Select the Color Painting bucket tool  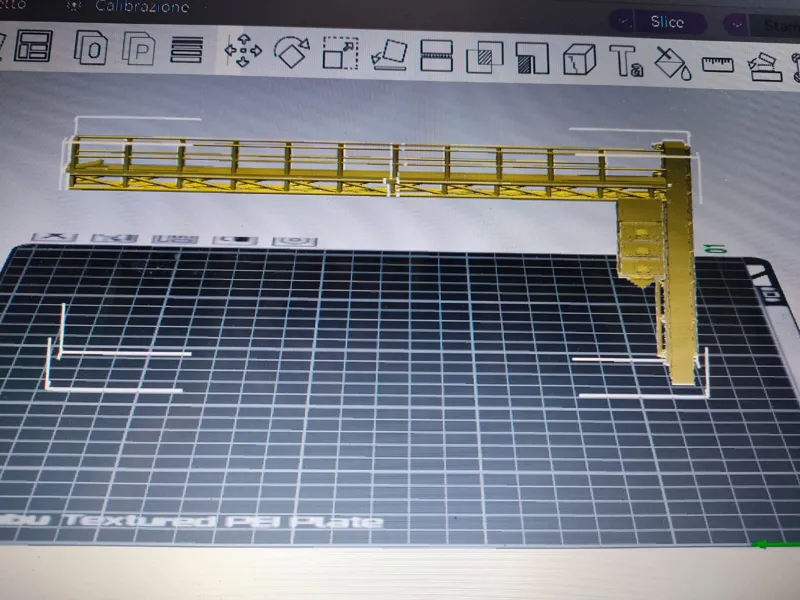(672, 63)
